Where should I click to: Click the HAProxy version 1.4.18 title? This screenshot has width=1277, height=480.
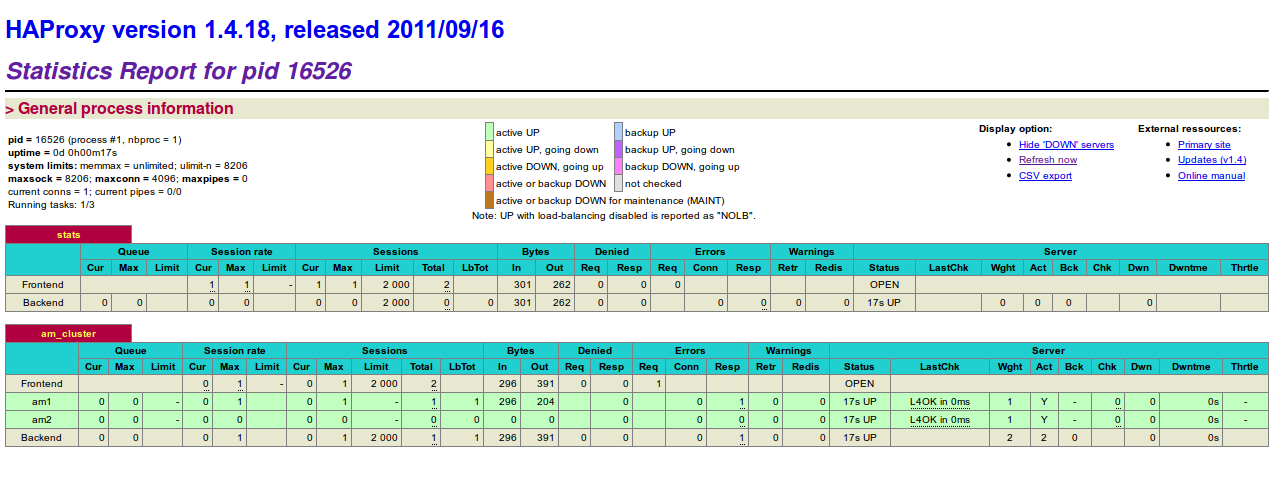tap(255, 30)
